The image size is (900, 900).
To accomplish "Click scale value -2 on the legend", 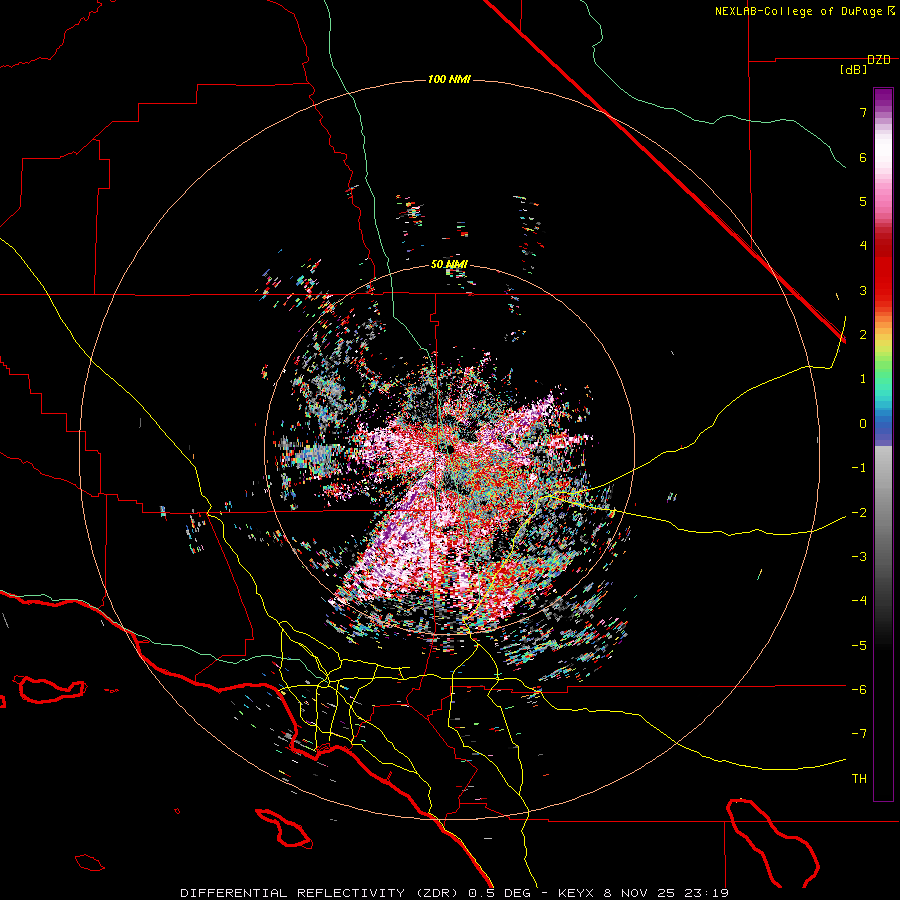I will coord(859,513).
